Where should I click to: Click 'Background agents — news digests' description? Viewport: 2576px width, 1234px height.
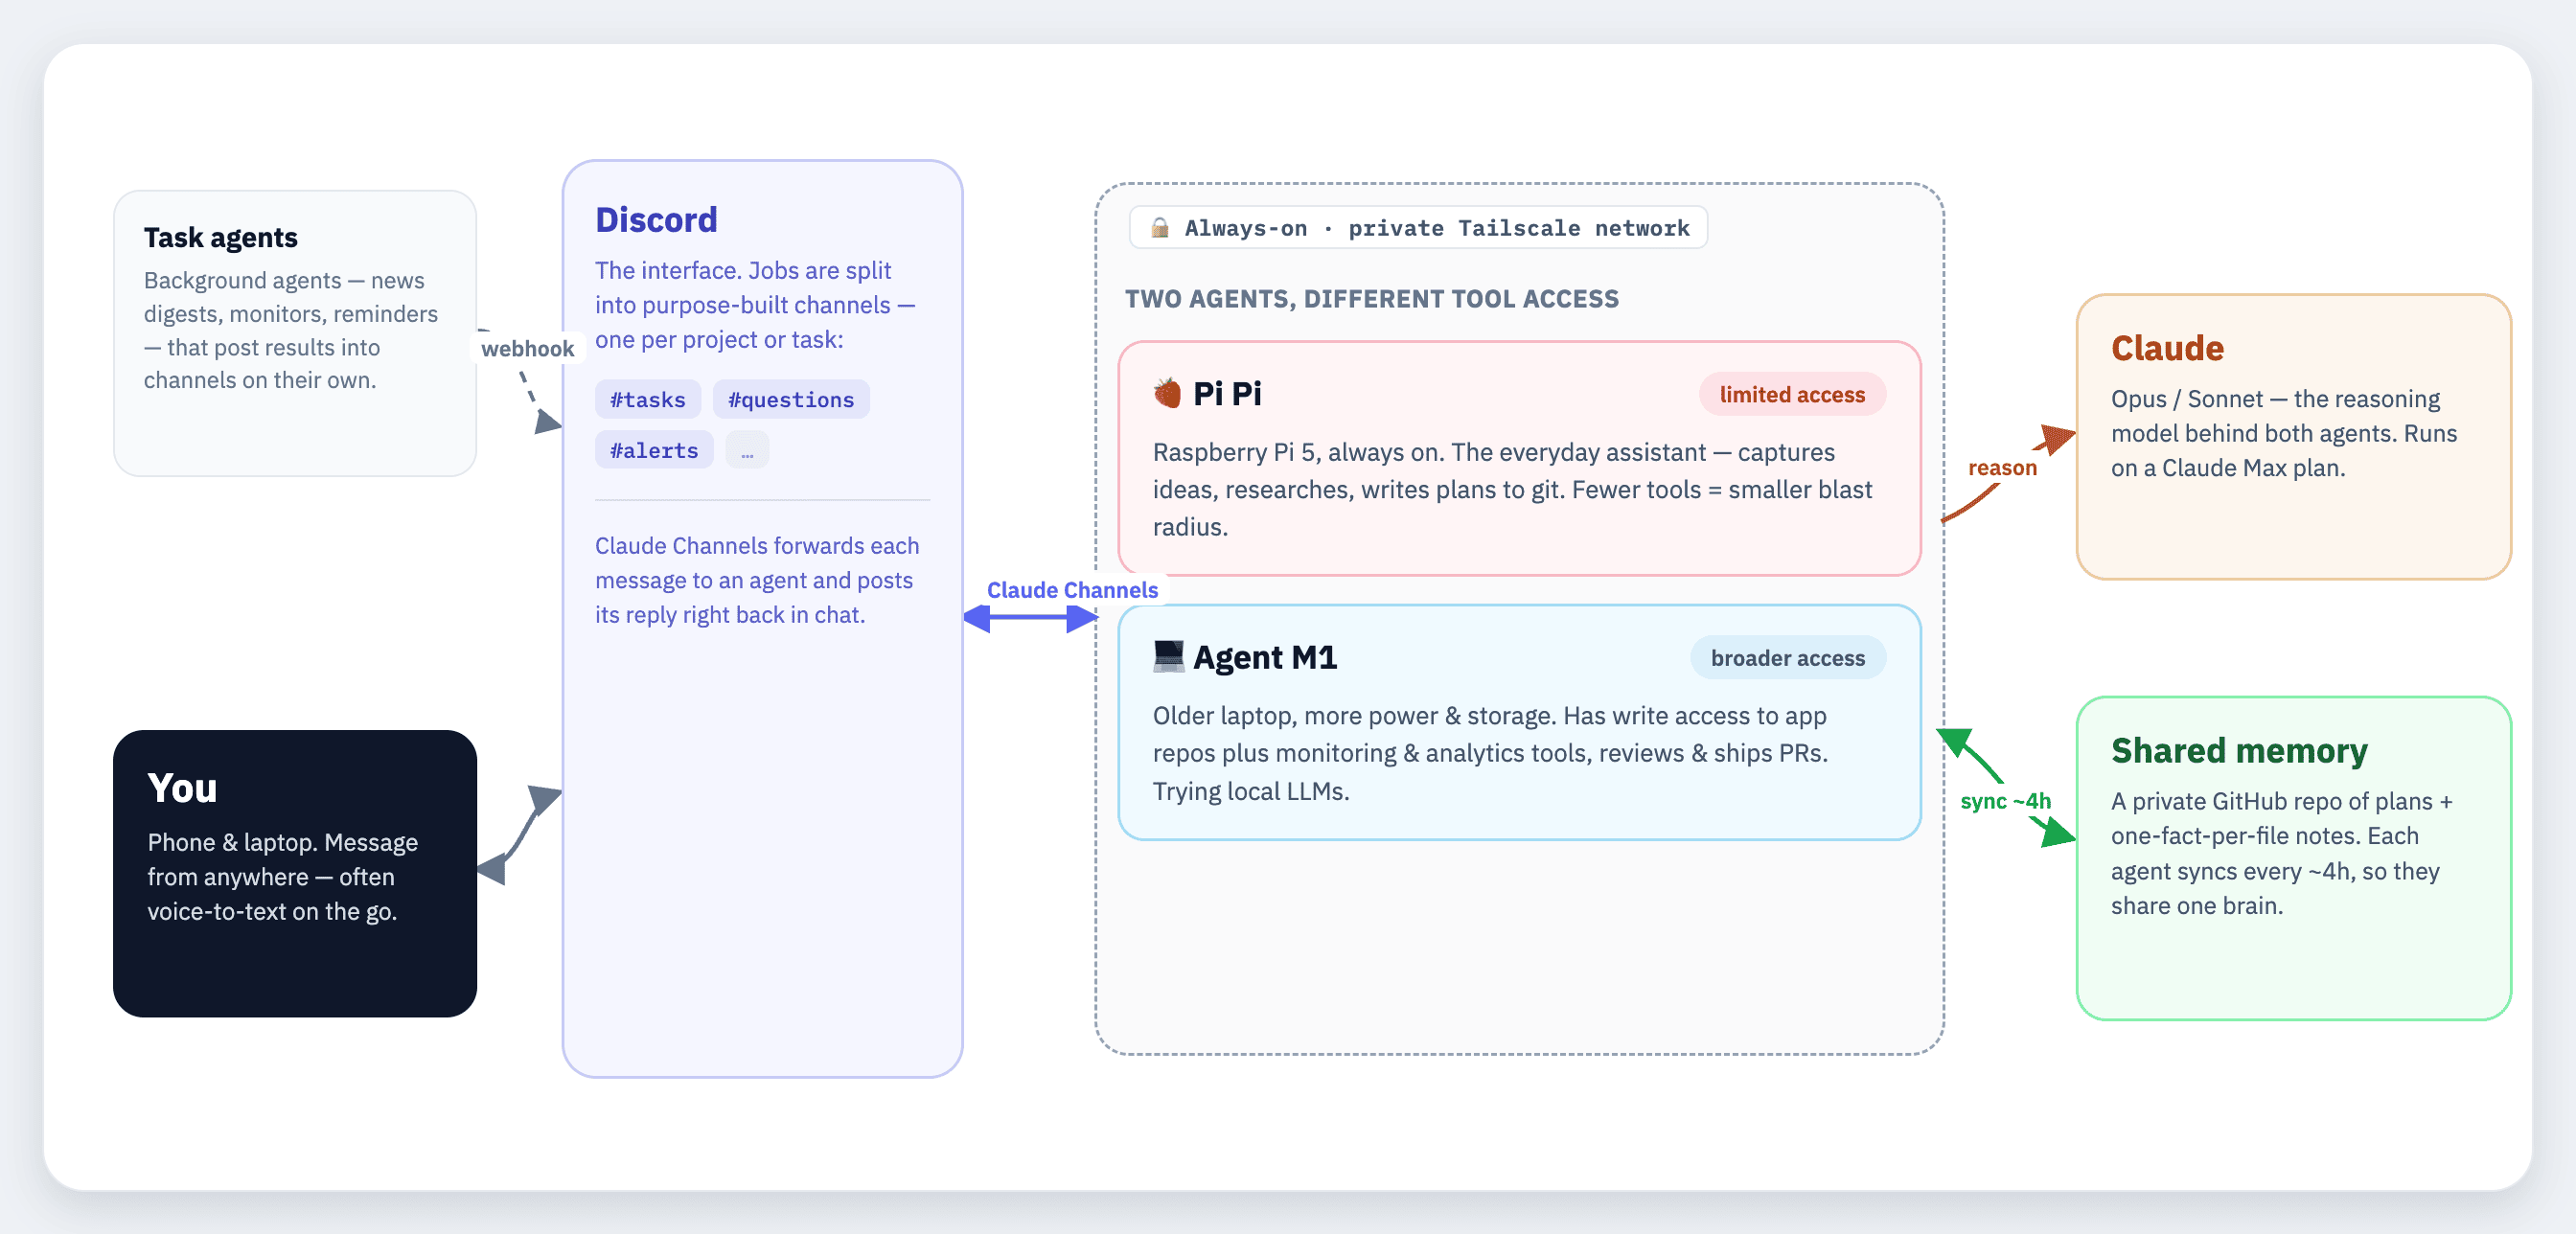click(x=291, y=331)
